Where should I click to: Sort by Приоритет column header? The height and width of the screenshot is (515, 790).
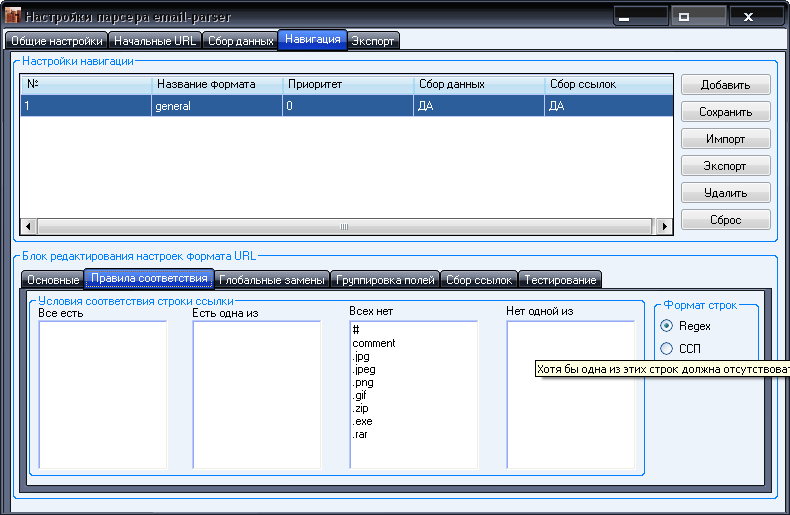point(347,85)
